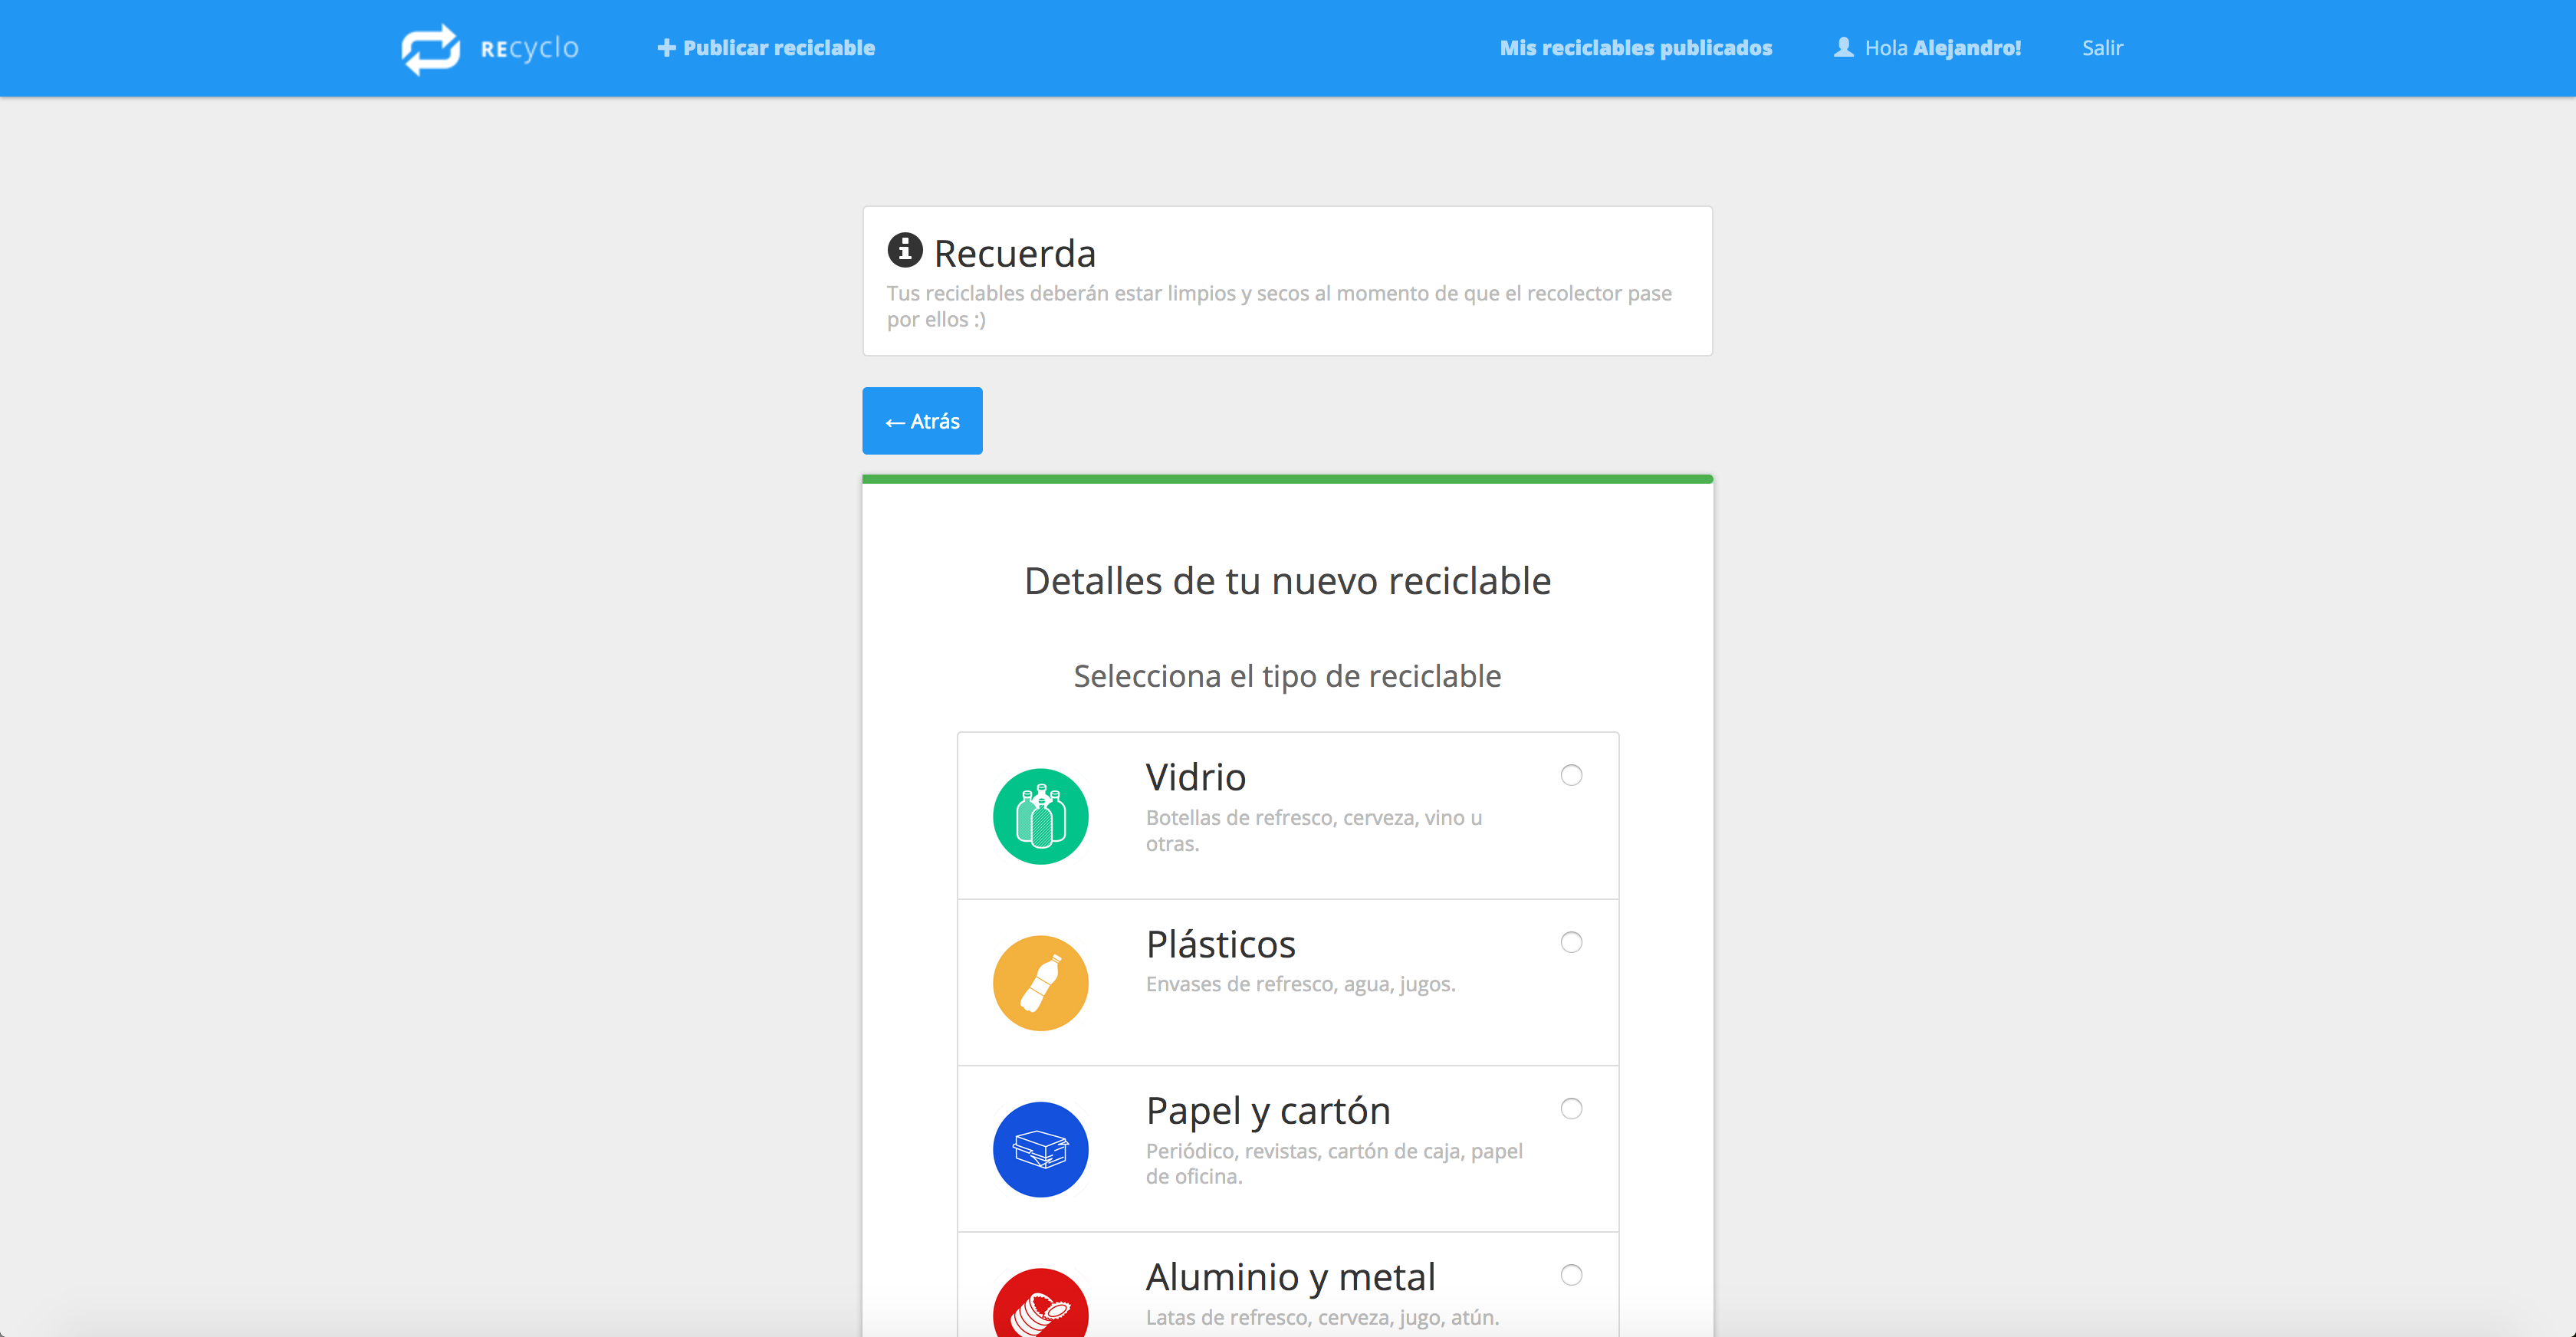Viewport: 2576px width, 1337px height.
Task: Click the Recyclo brand name text
Action: point(529,48)
